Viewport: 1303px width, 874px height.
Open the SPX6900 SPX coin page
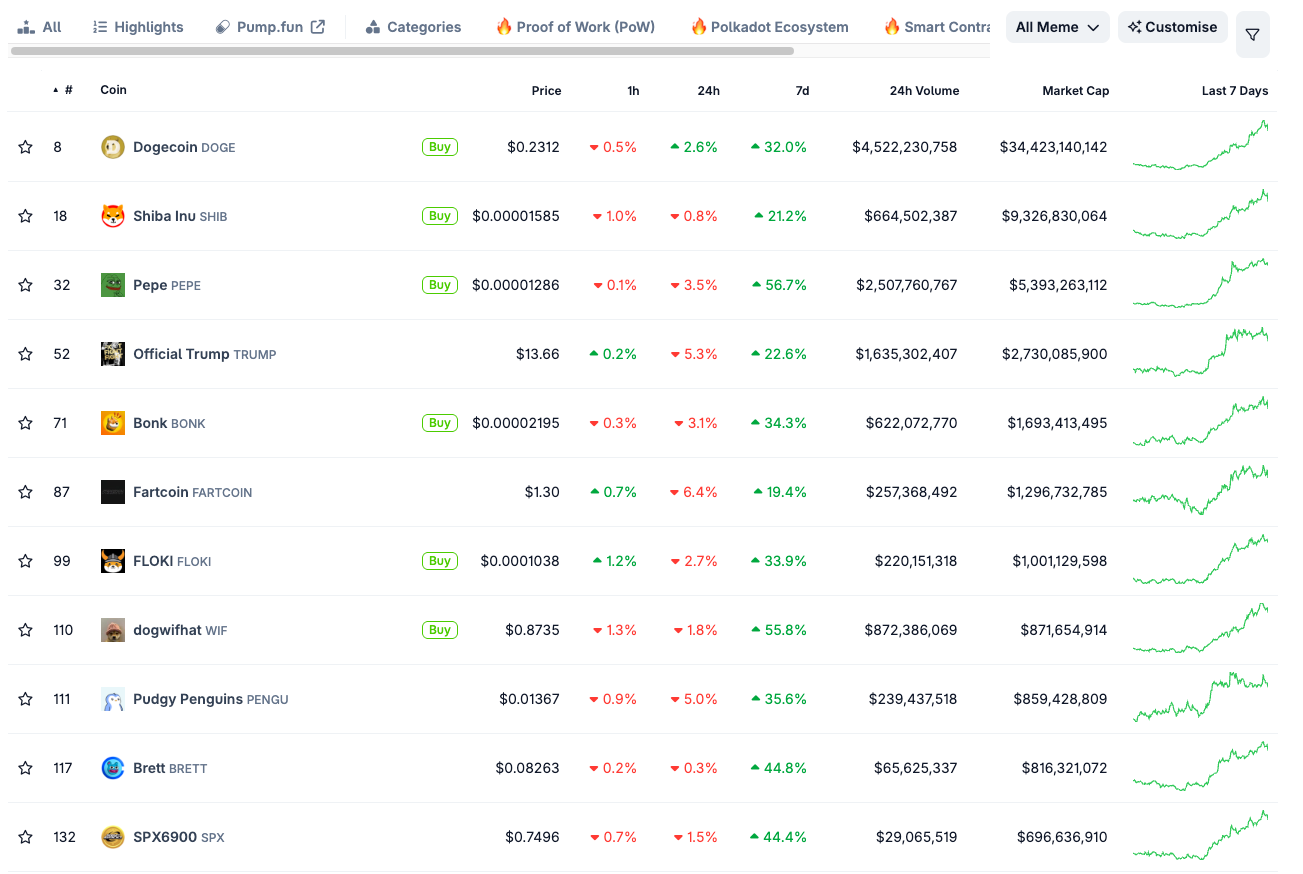click(x=178, y=837)
